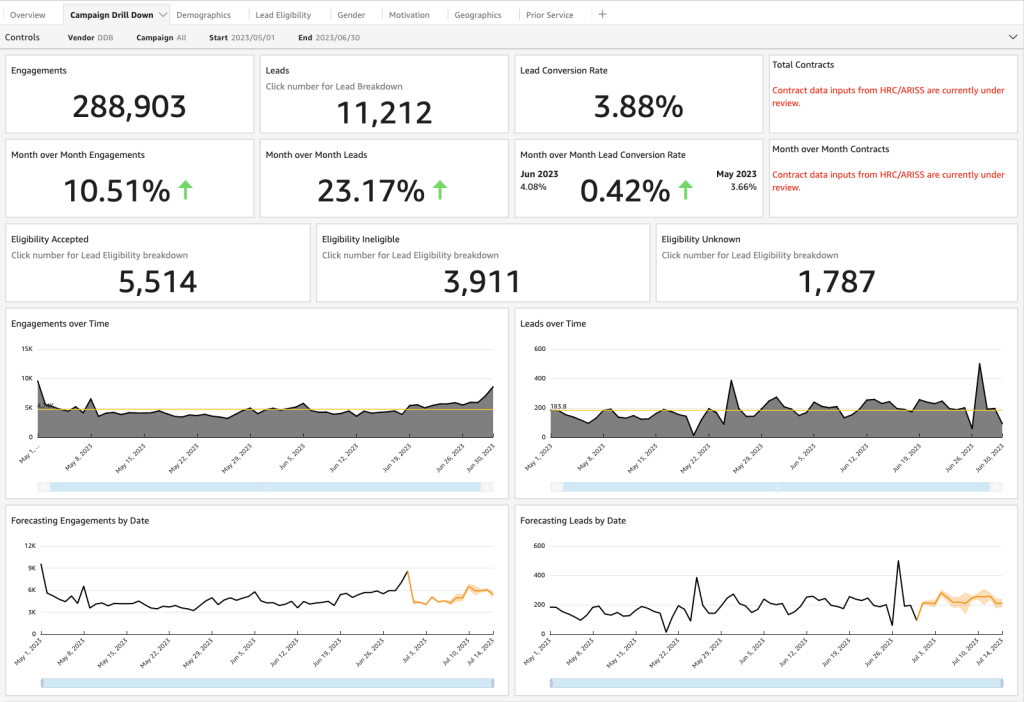Screen dimensions: 1024x702
Task: Switch to the Geographics tab
Action: (x=477, y=14)
